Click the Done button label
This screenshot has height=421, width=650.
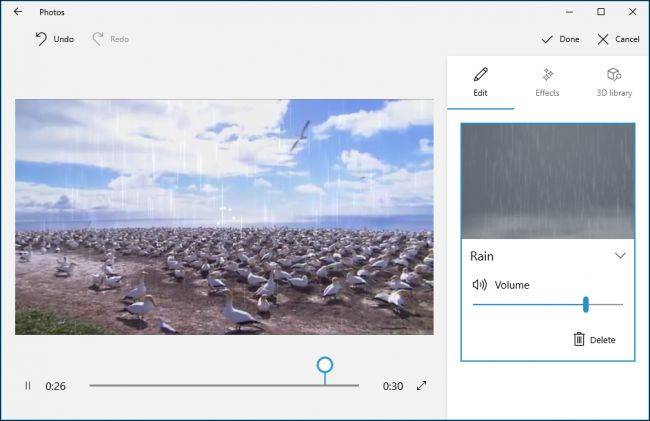tap(569, 39)
